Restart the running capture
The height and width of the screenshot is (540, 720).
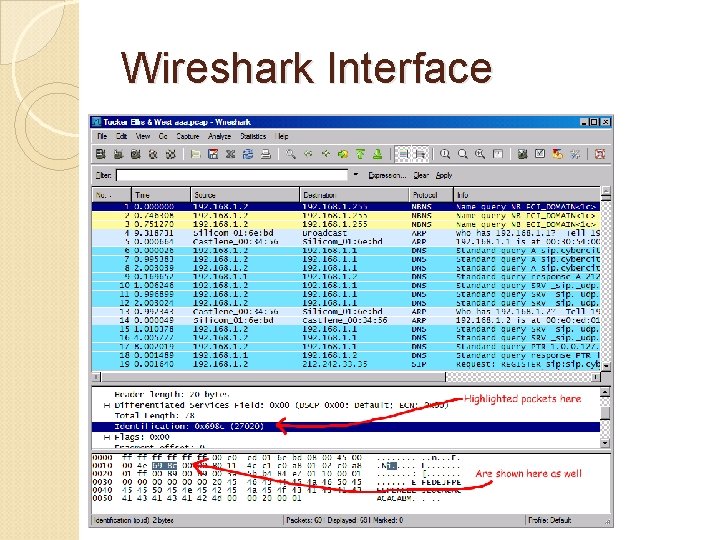170,154
